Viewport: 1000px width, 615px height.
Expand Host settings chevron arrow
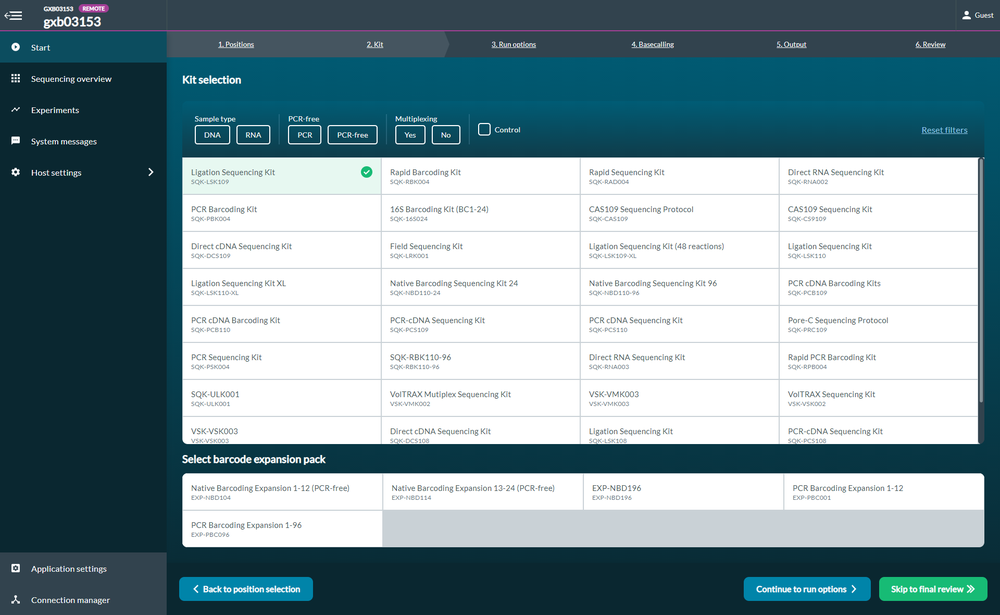click(151, 172)
